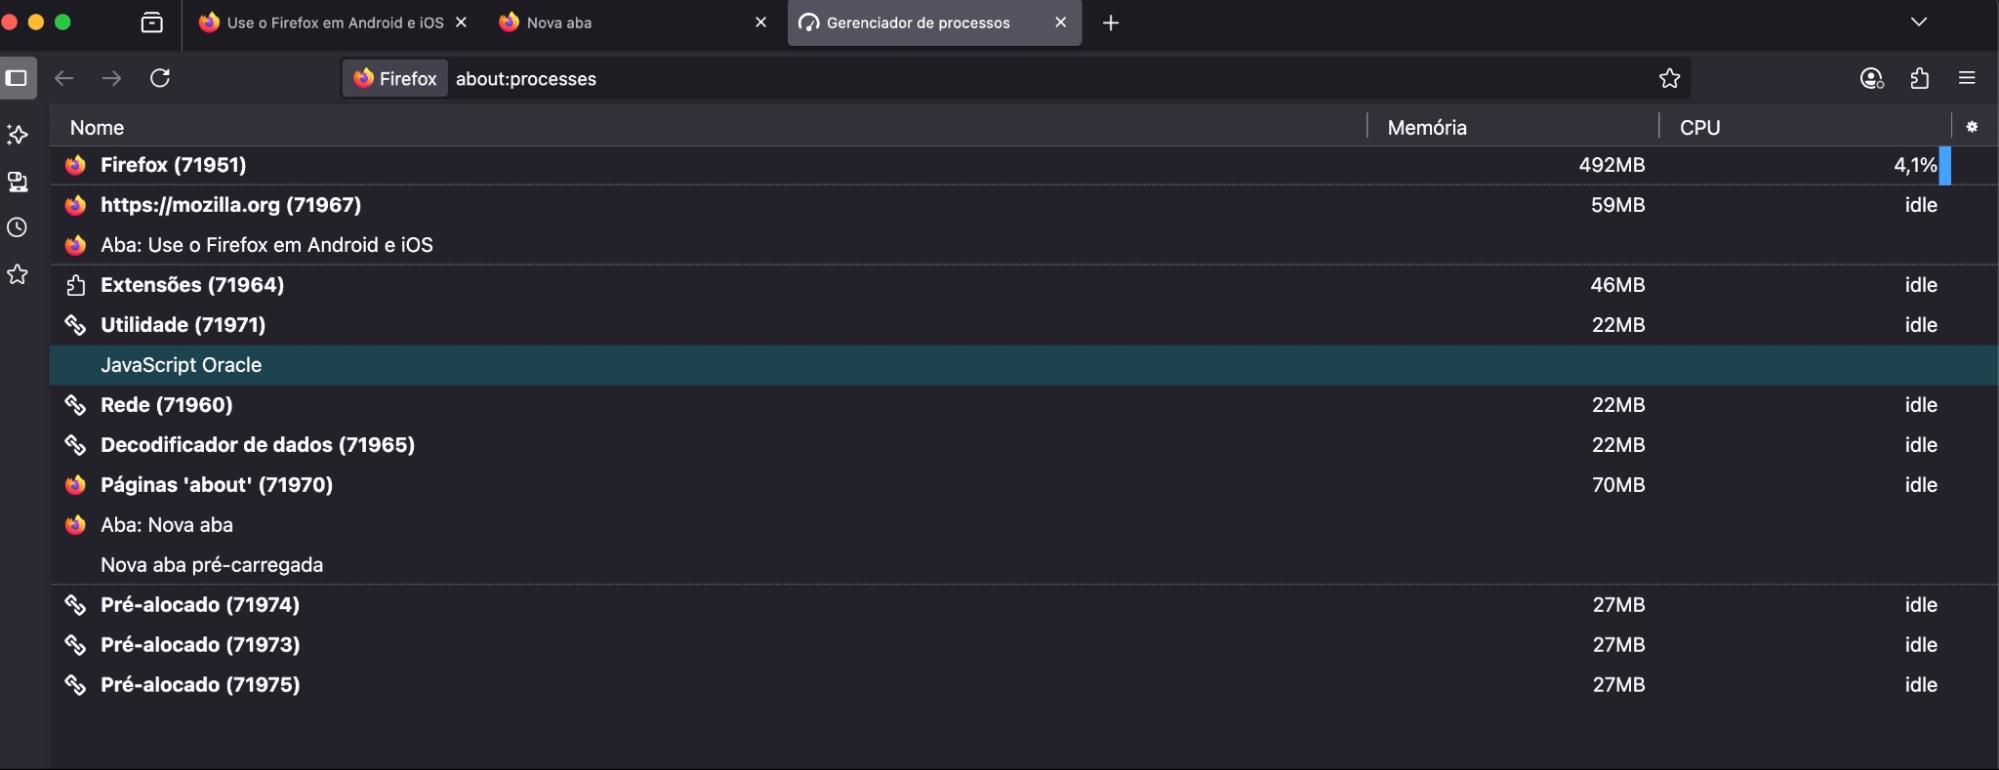Viewport: 1999px width, 770px height.
Task: Click the 46MB memory value
Action: point(1618,285)
